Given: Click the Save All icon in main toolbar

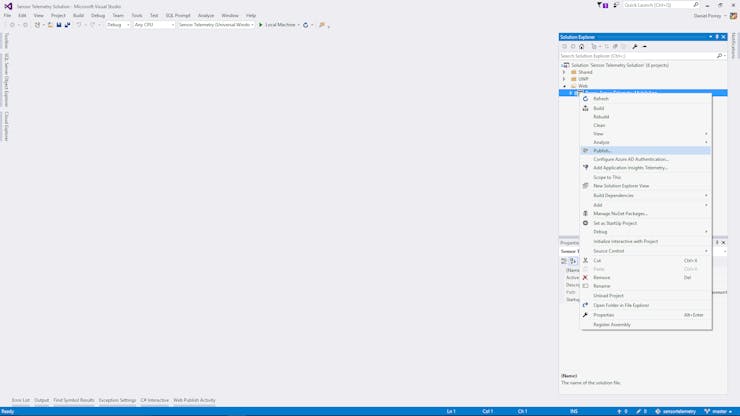Looking at the screenshot, I should click(x=67, y=25).
